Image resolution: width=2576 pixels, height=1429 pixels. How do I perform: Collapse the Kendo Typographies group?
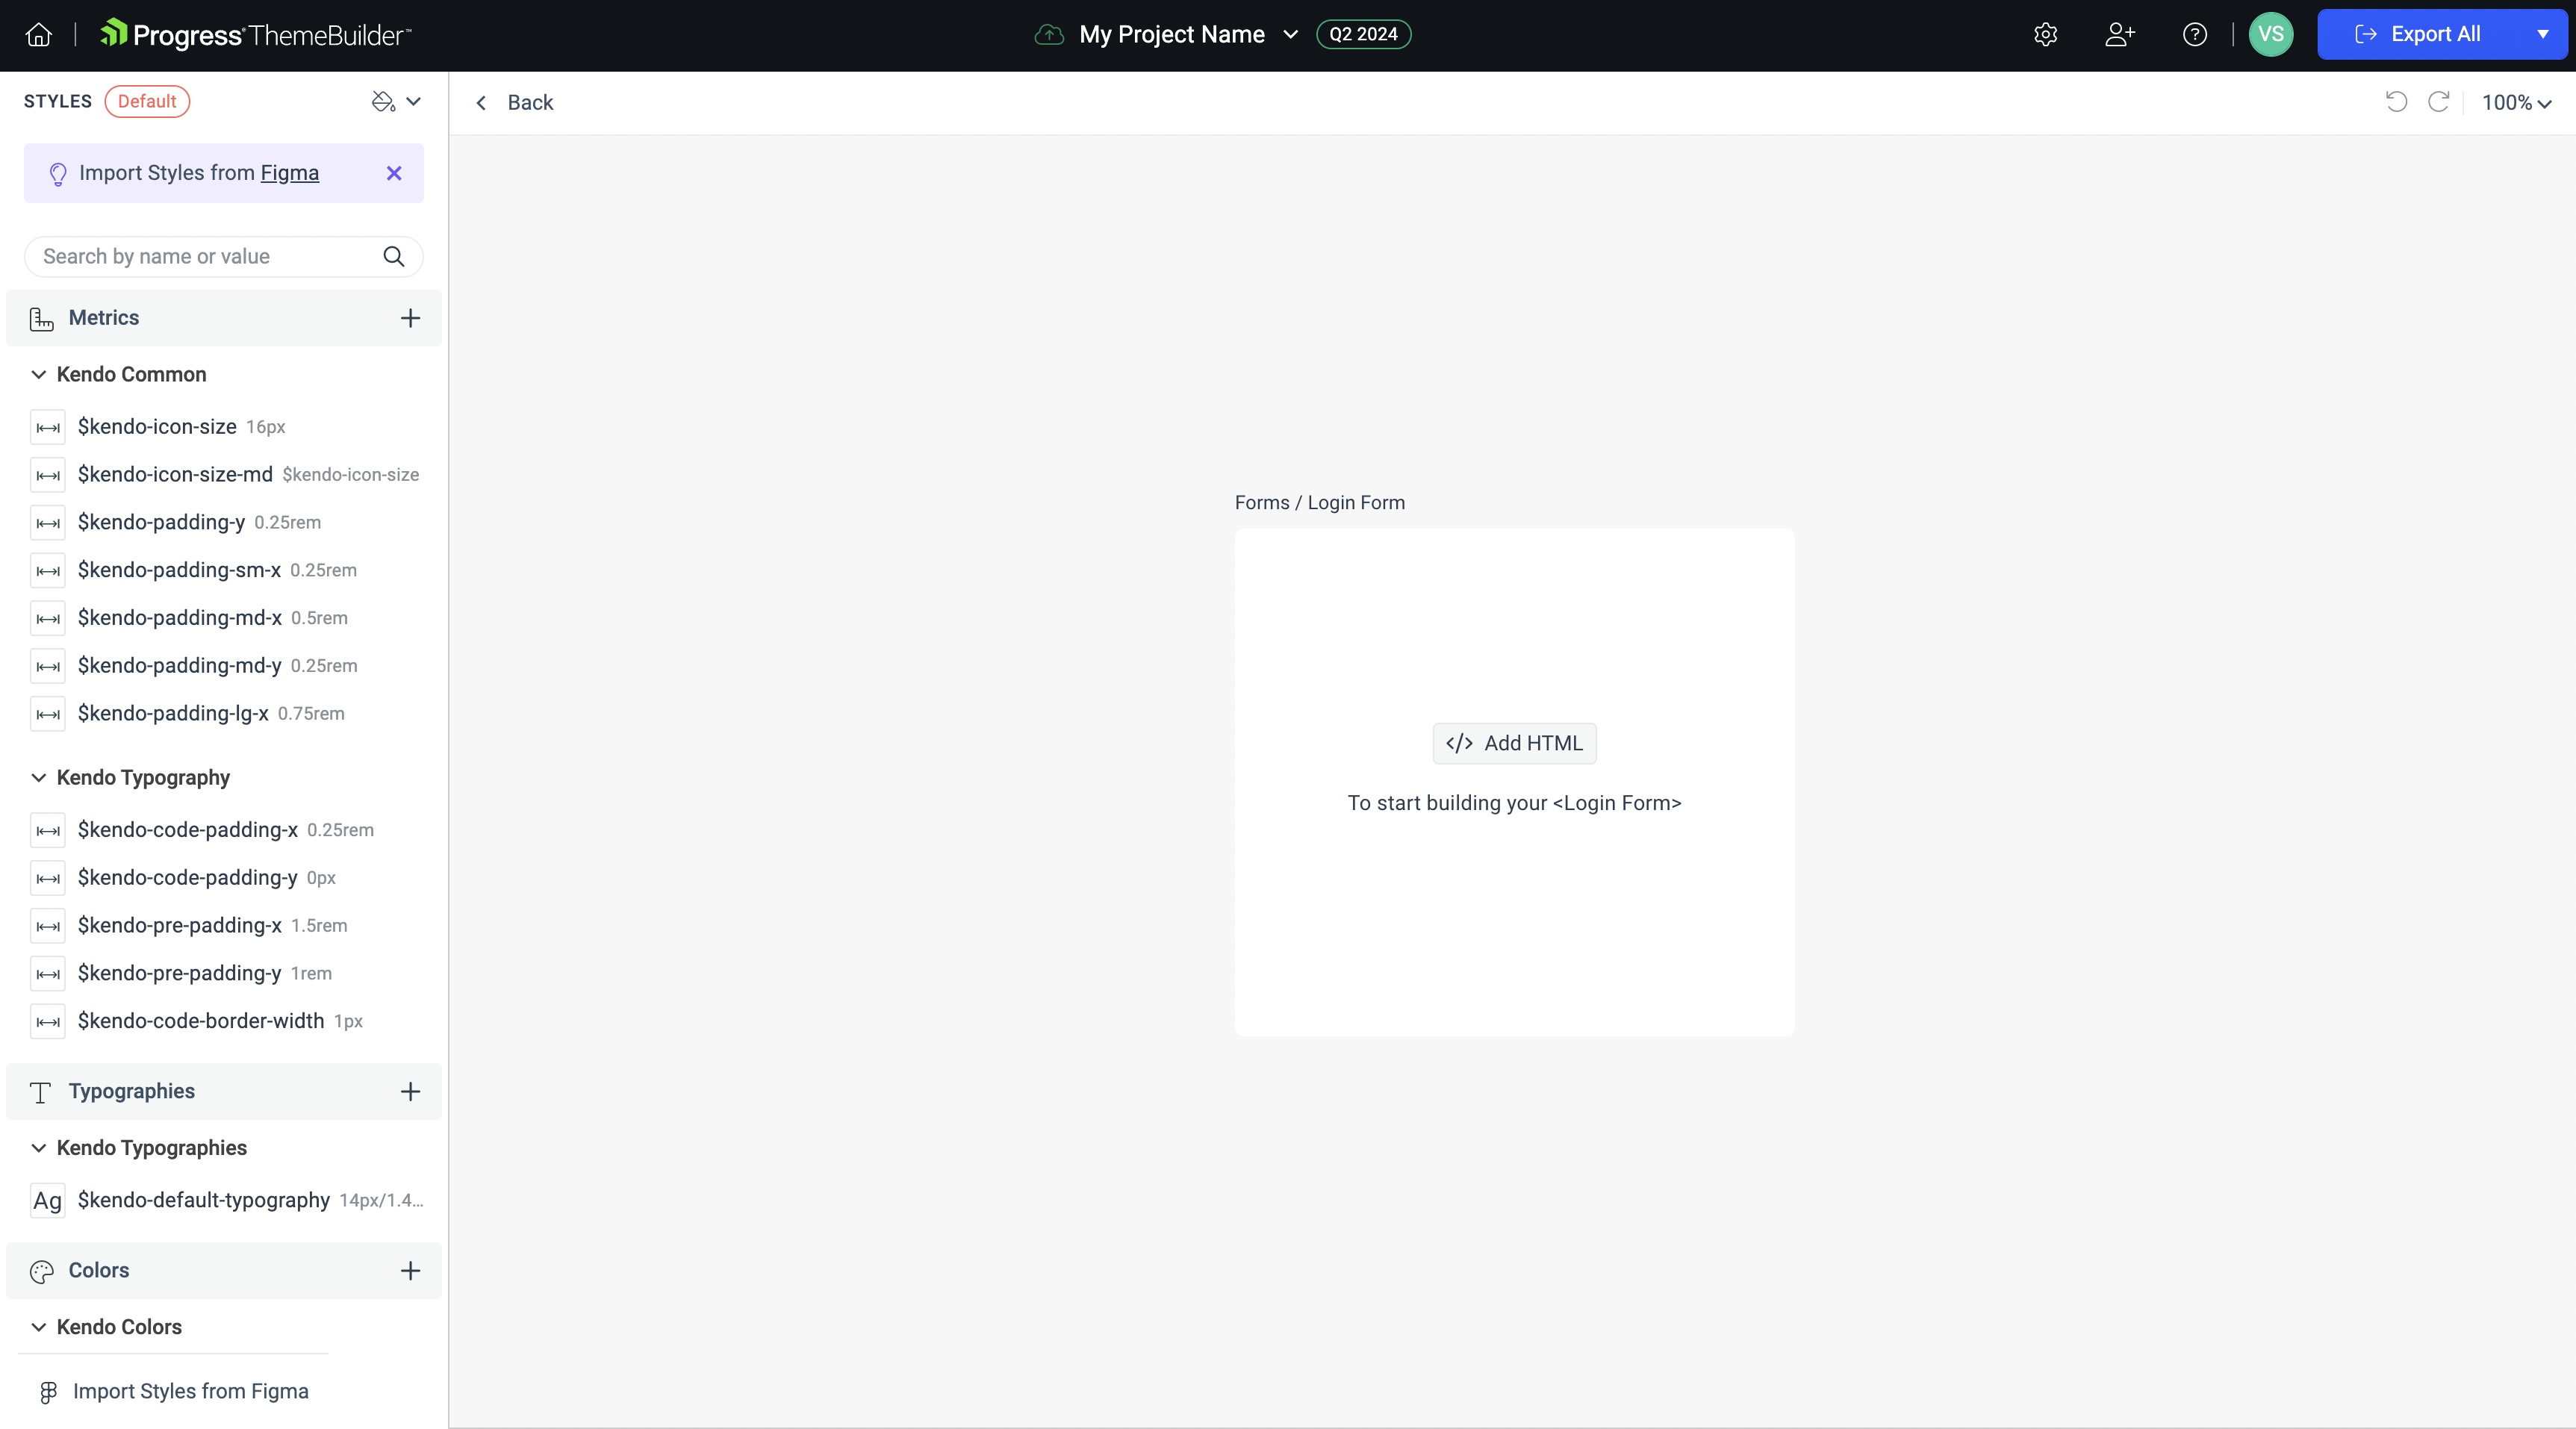pos(38,1149)
